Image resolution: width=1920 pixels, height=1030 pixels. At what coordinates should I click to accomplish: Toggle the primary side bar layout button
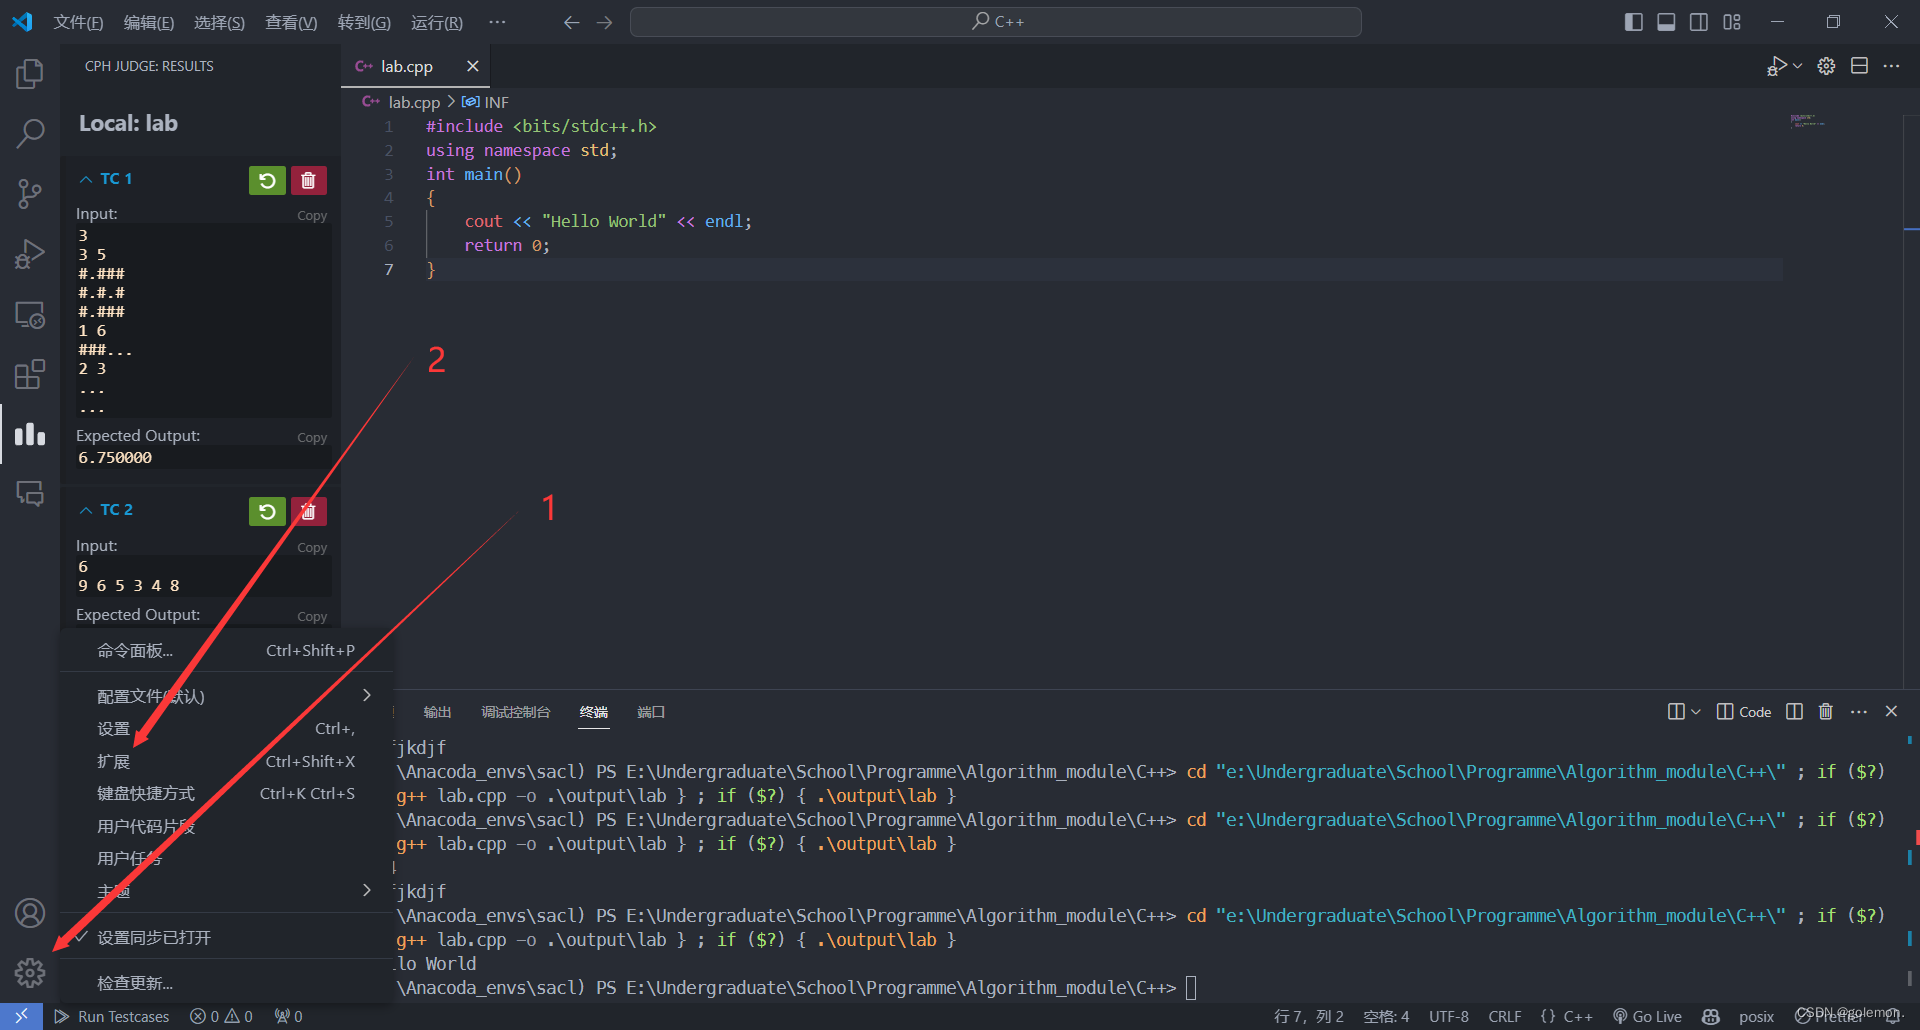pyautogui.click(x=1634, y=22)
